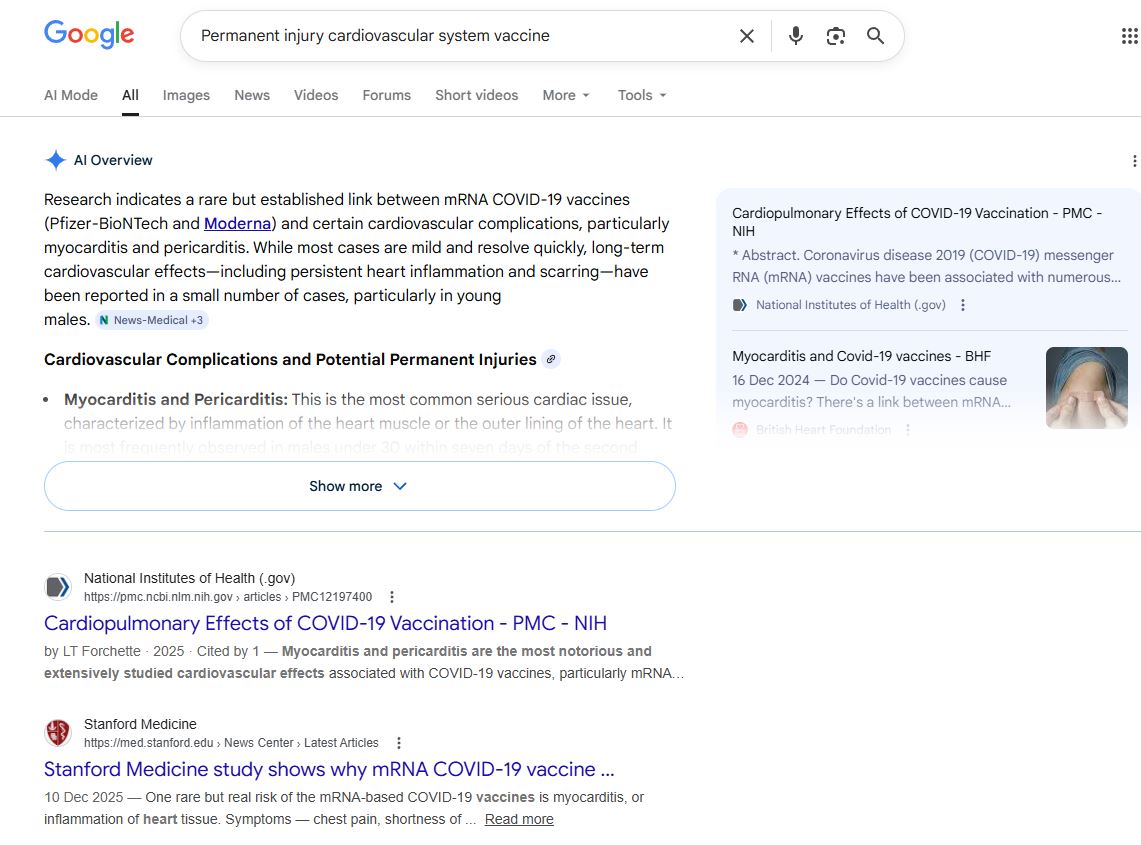This screenshot has height=845, width=1141.
Task: Open the News-Medical +3 sources chip
Action: [151, 320]
